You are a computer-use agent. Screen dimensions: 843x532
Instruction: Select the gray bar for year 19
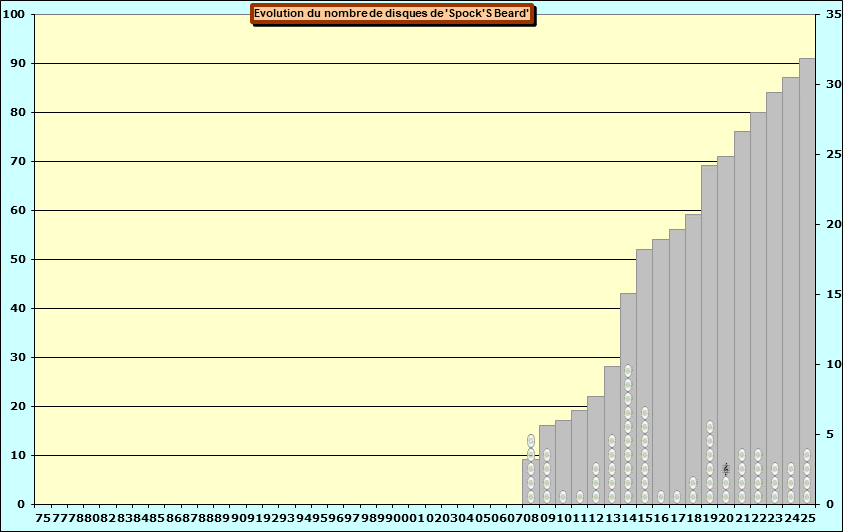pyautogui.click(x=710, y=335)
